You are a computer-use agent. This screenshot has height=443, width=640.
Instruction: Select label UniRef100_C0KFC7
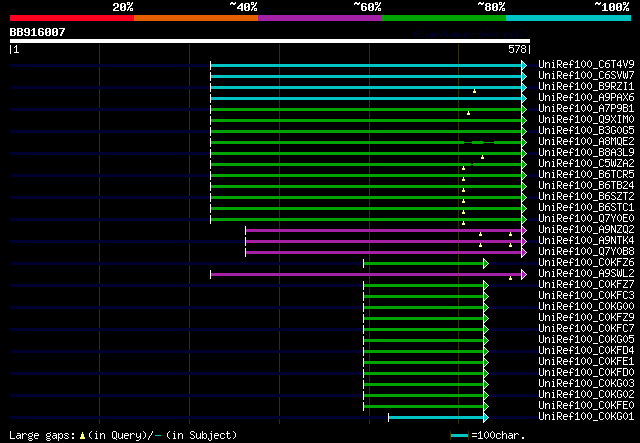pos(586,329)
